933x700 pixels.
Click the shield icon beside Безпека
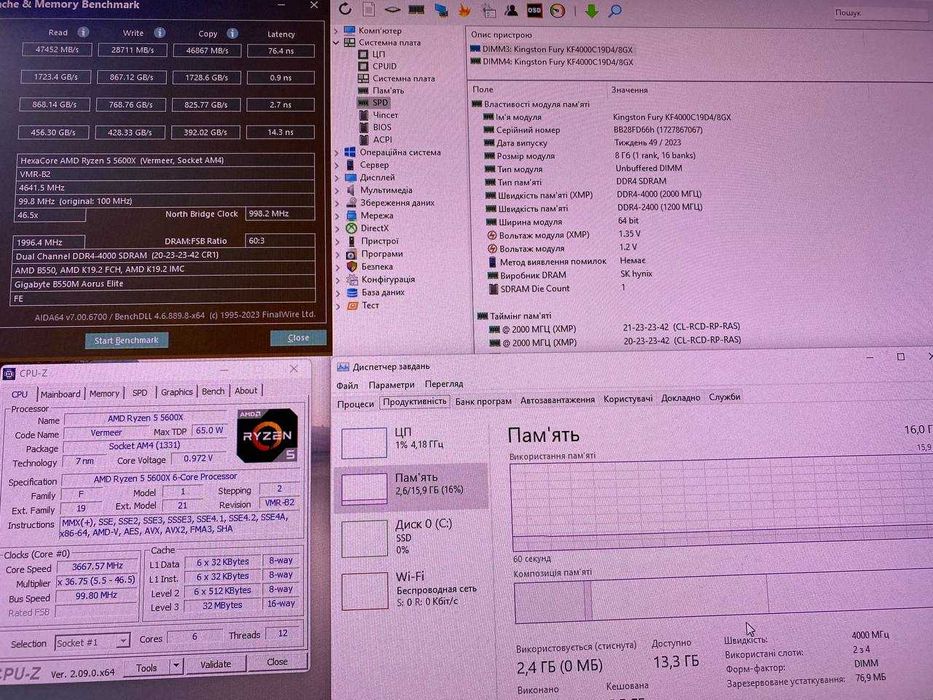coord(352,267)
